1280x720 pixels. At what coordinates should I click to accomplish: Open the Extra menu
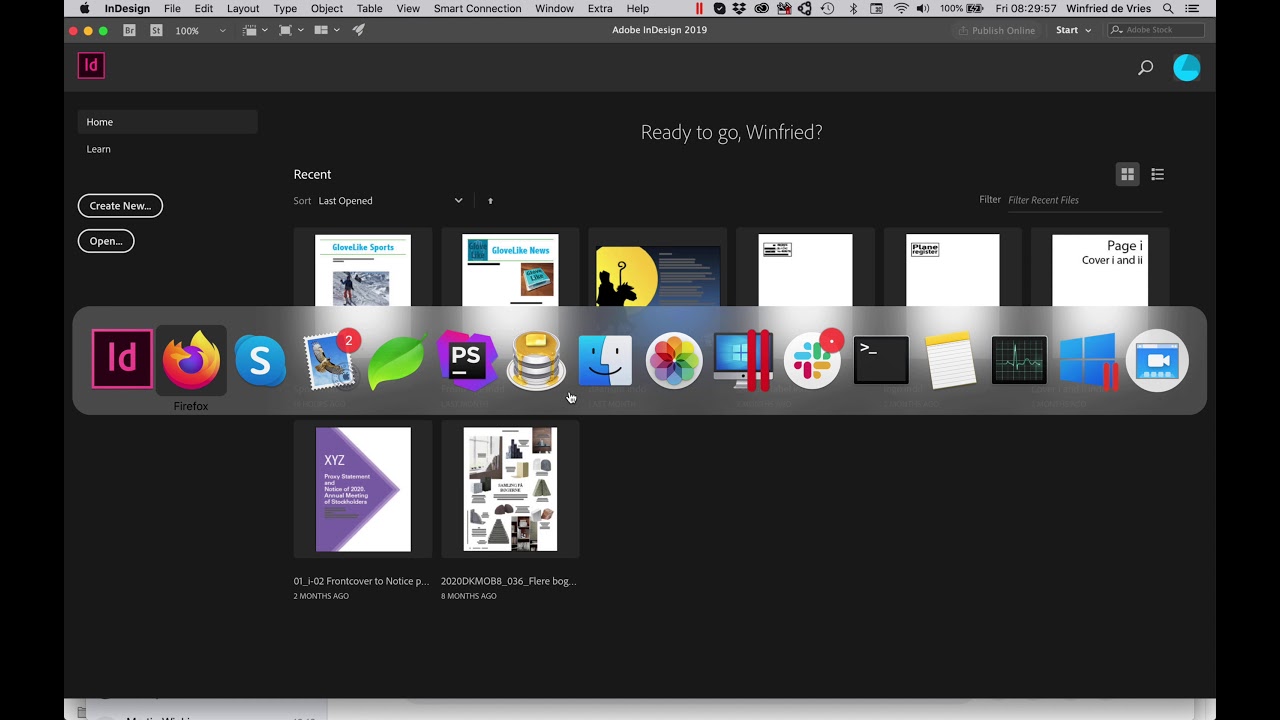(600, 8)
